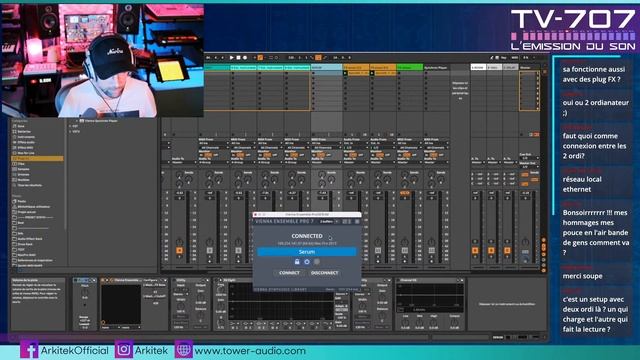The height and width of the screenshot is (360, 640).
Task: Stop playback with the transport Stop button
Action: pyautogui.click(x=238, y=58)
